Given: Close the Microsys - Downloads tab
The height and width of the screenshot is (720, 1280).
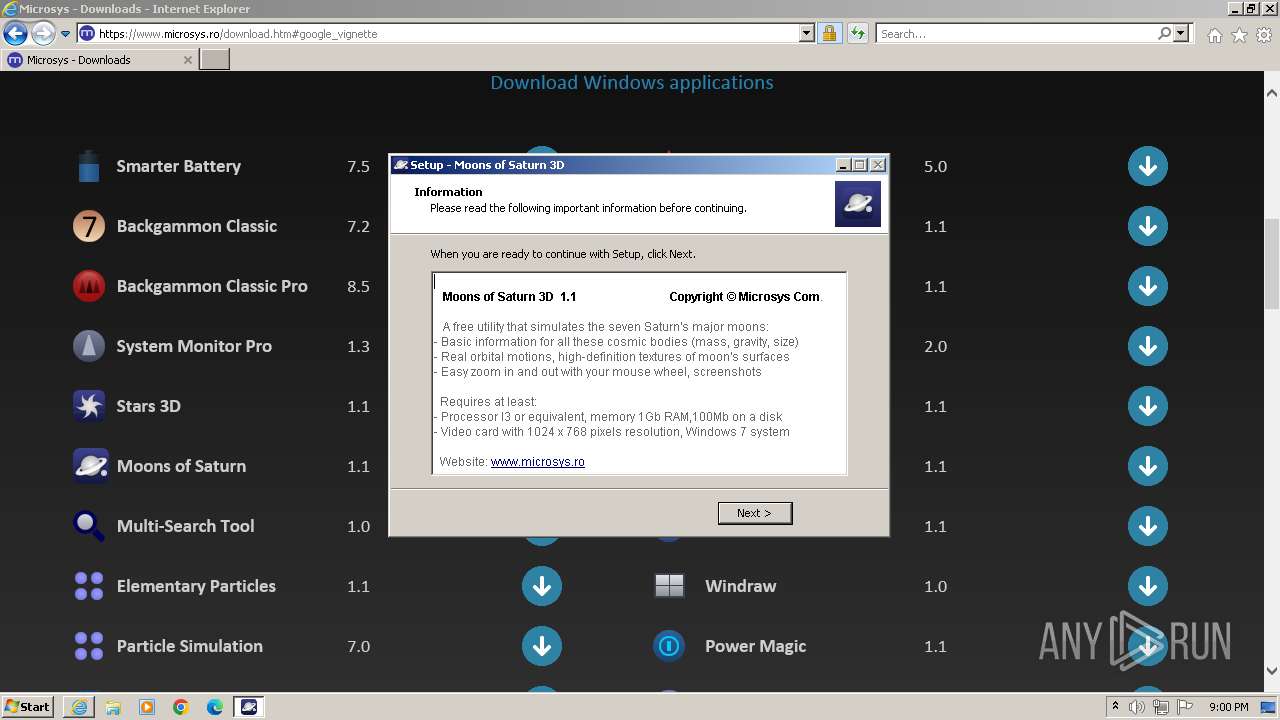Looking at the screenshot, I should [187, 60].
